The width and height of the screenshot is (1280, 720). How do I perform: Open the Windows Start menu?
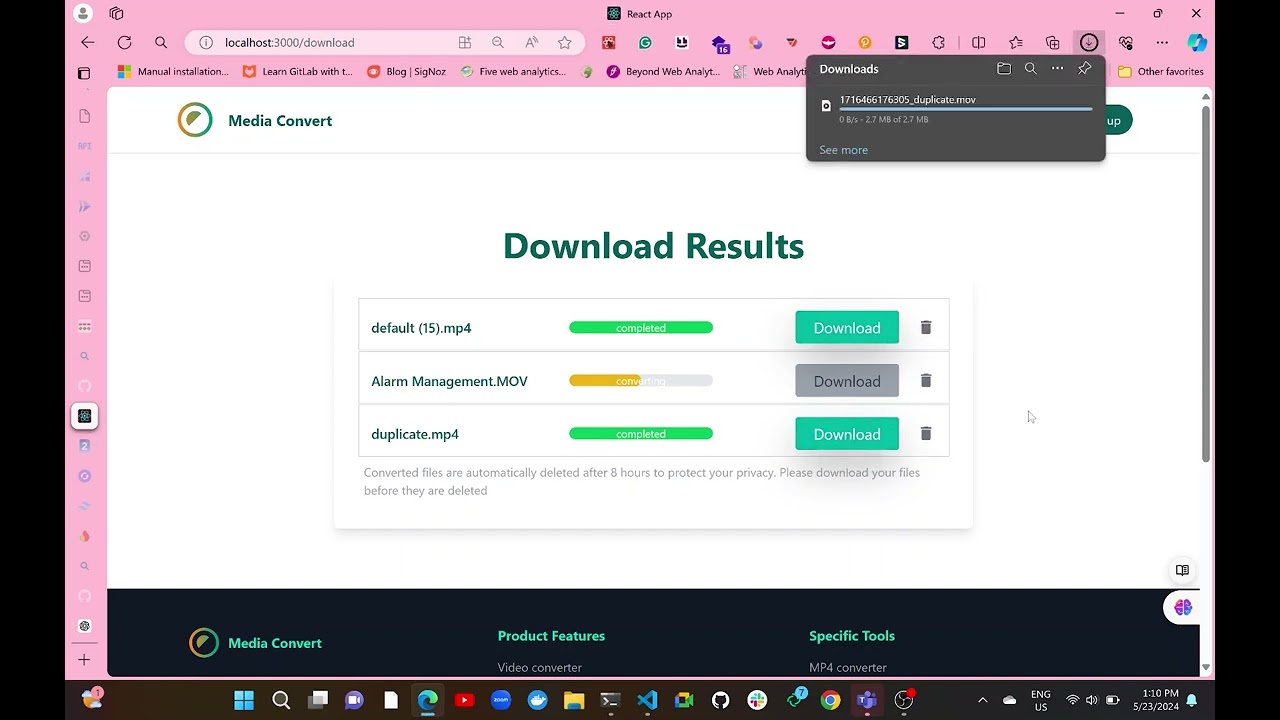click(244, 700)
